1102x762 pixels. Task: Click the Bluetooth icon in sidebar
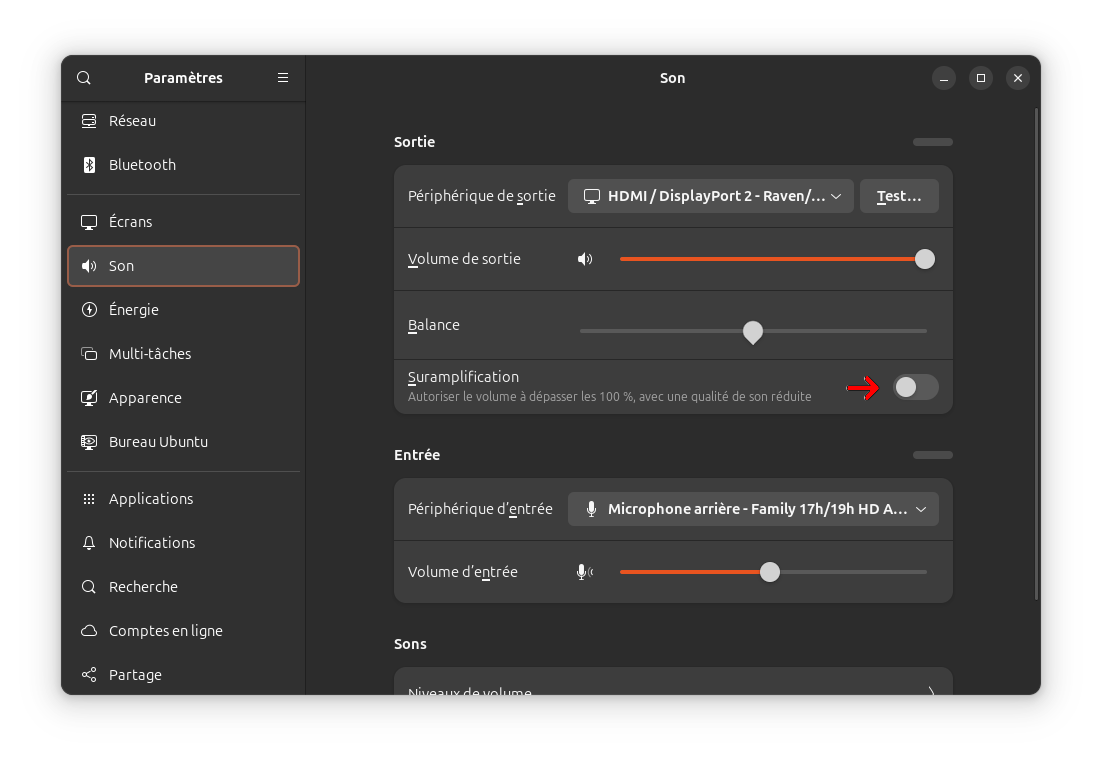click(89, 164)
